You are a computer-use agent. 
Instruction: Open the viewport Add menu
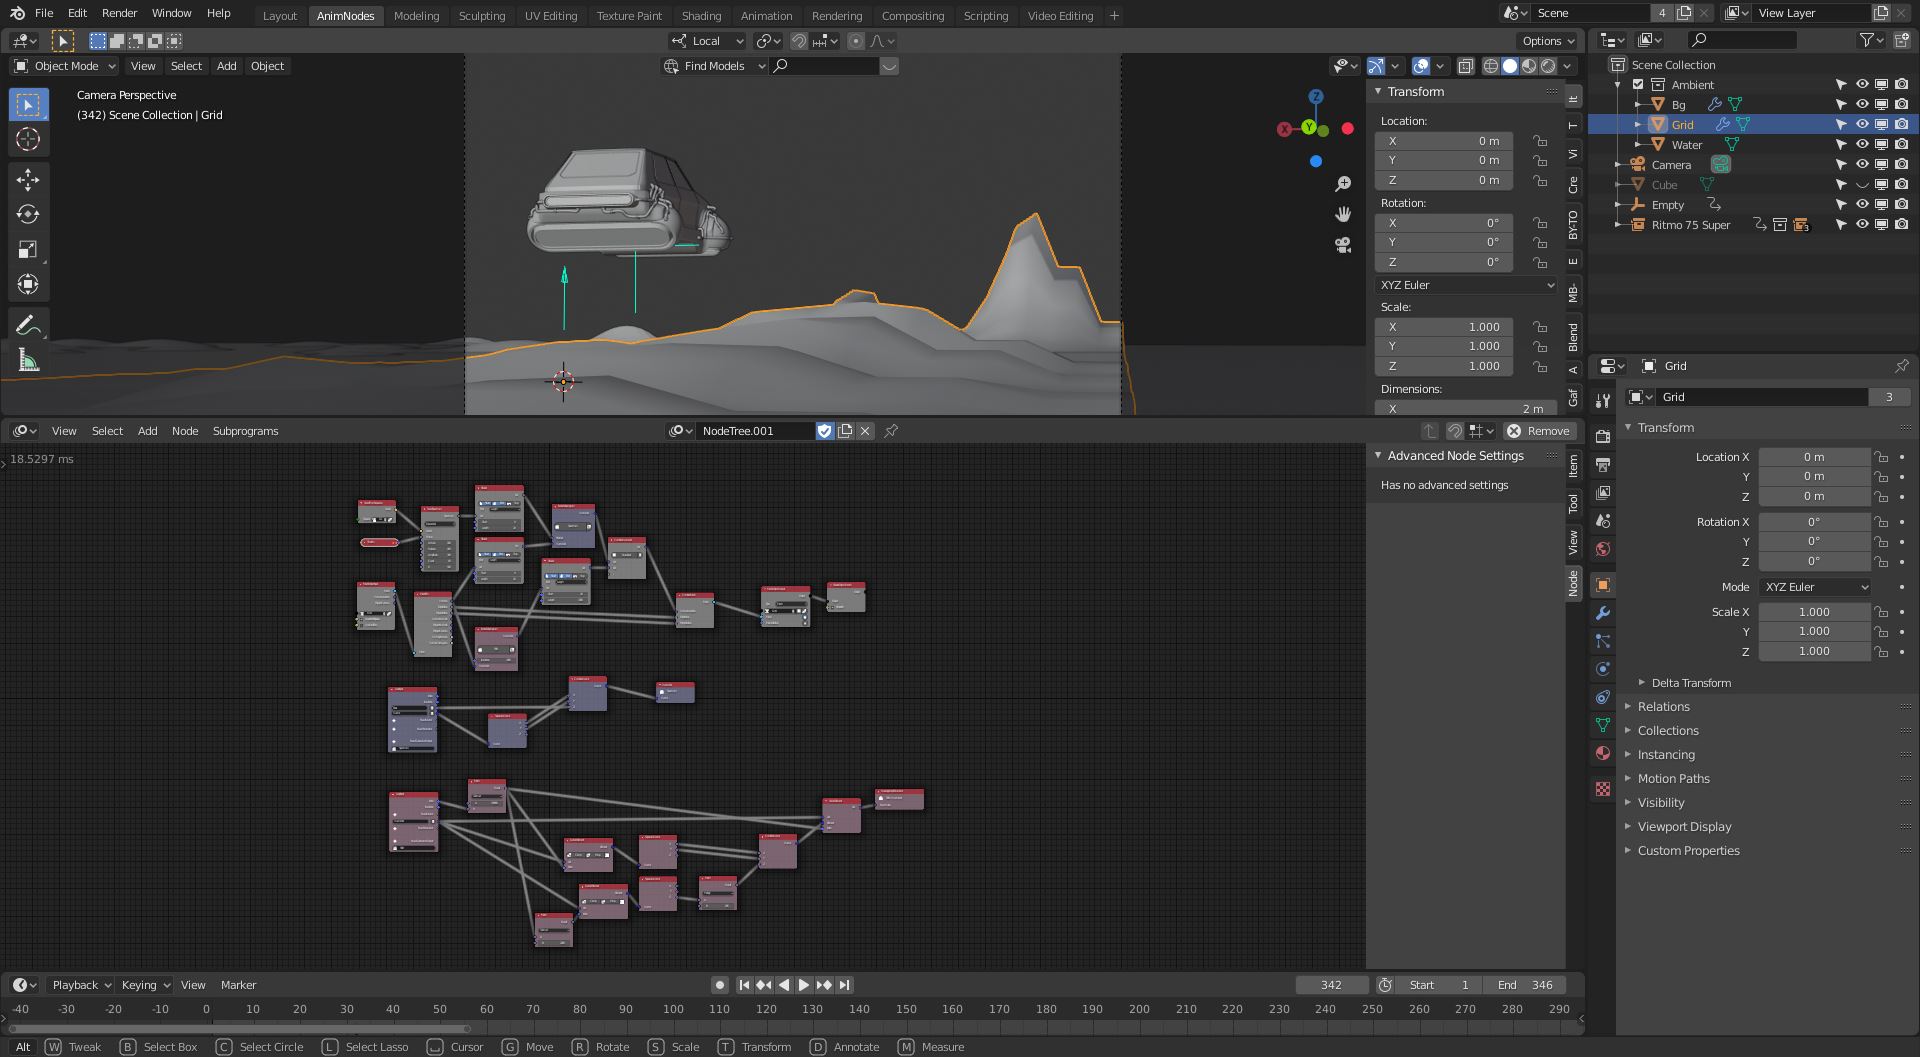[227, 66]
